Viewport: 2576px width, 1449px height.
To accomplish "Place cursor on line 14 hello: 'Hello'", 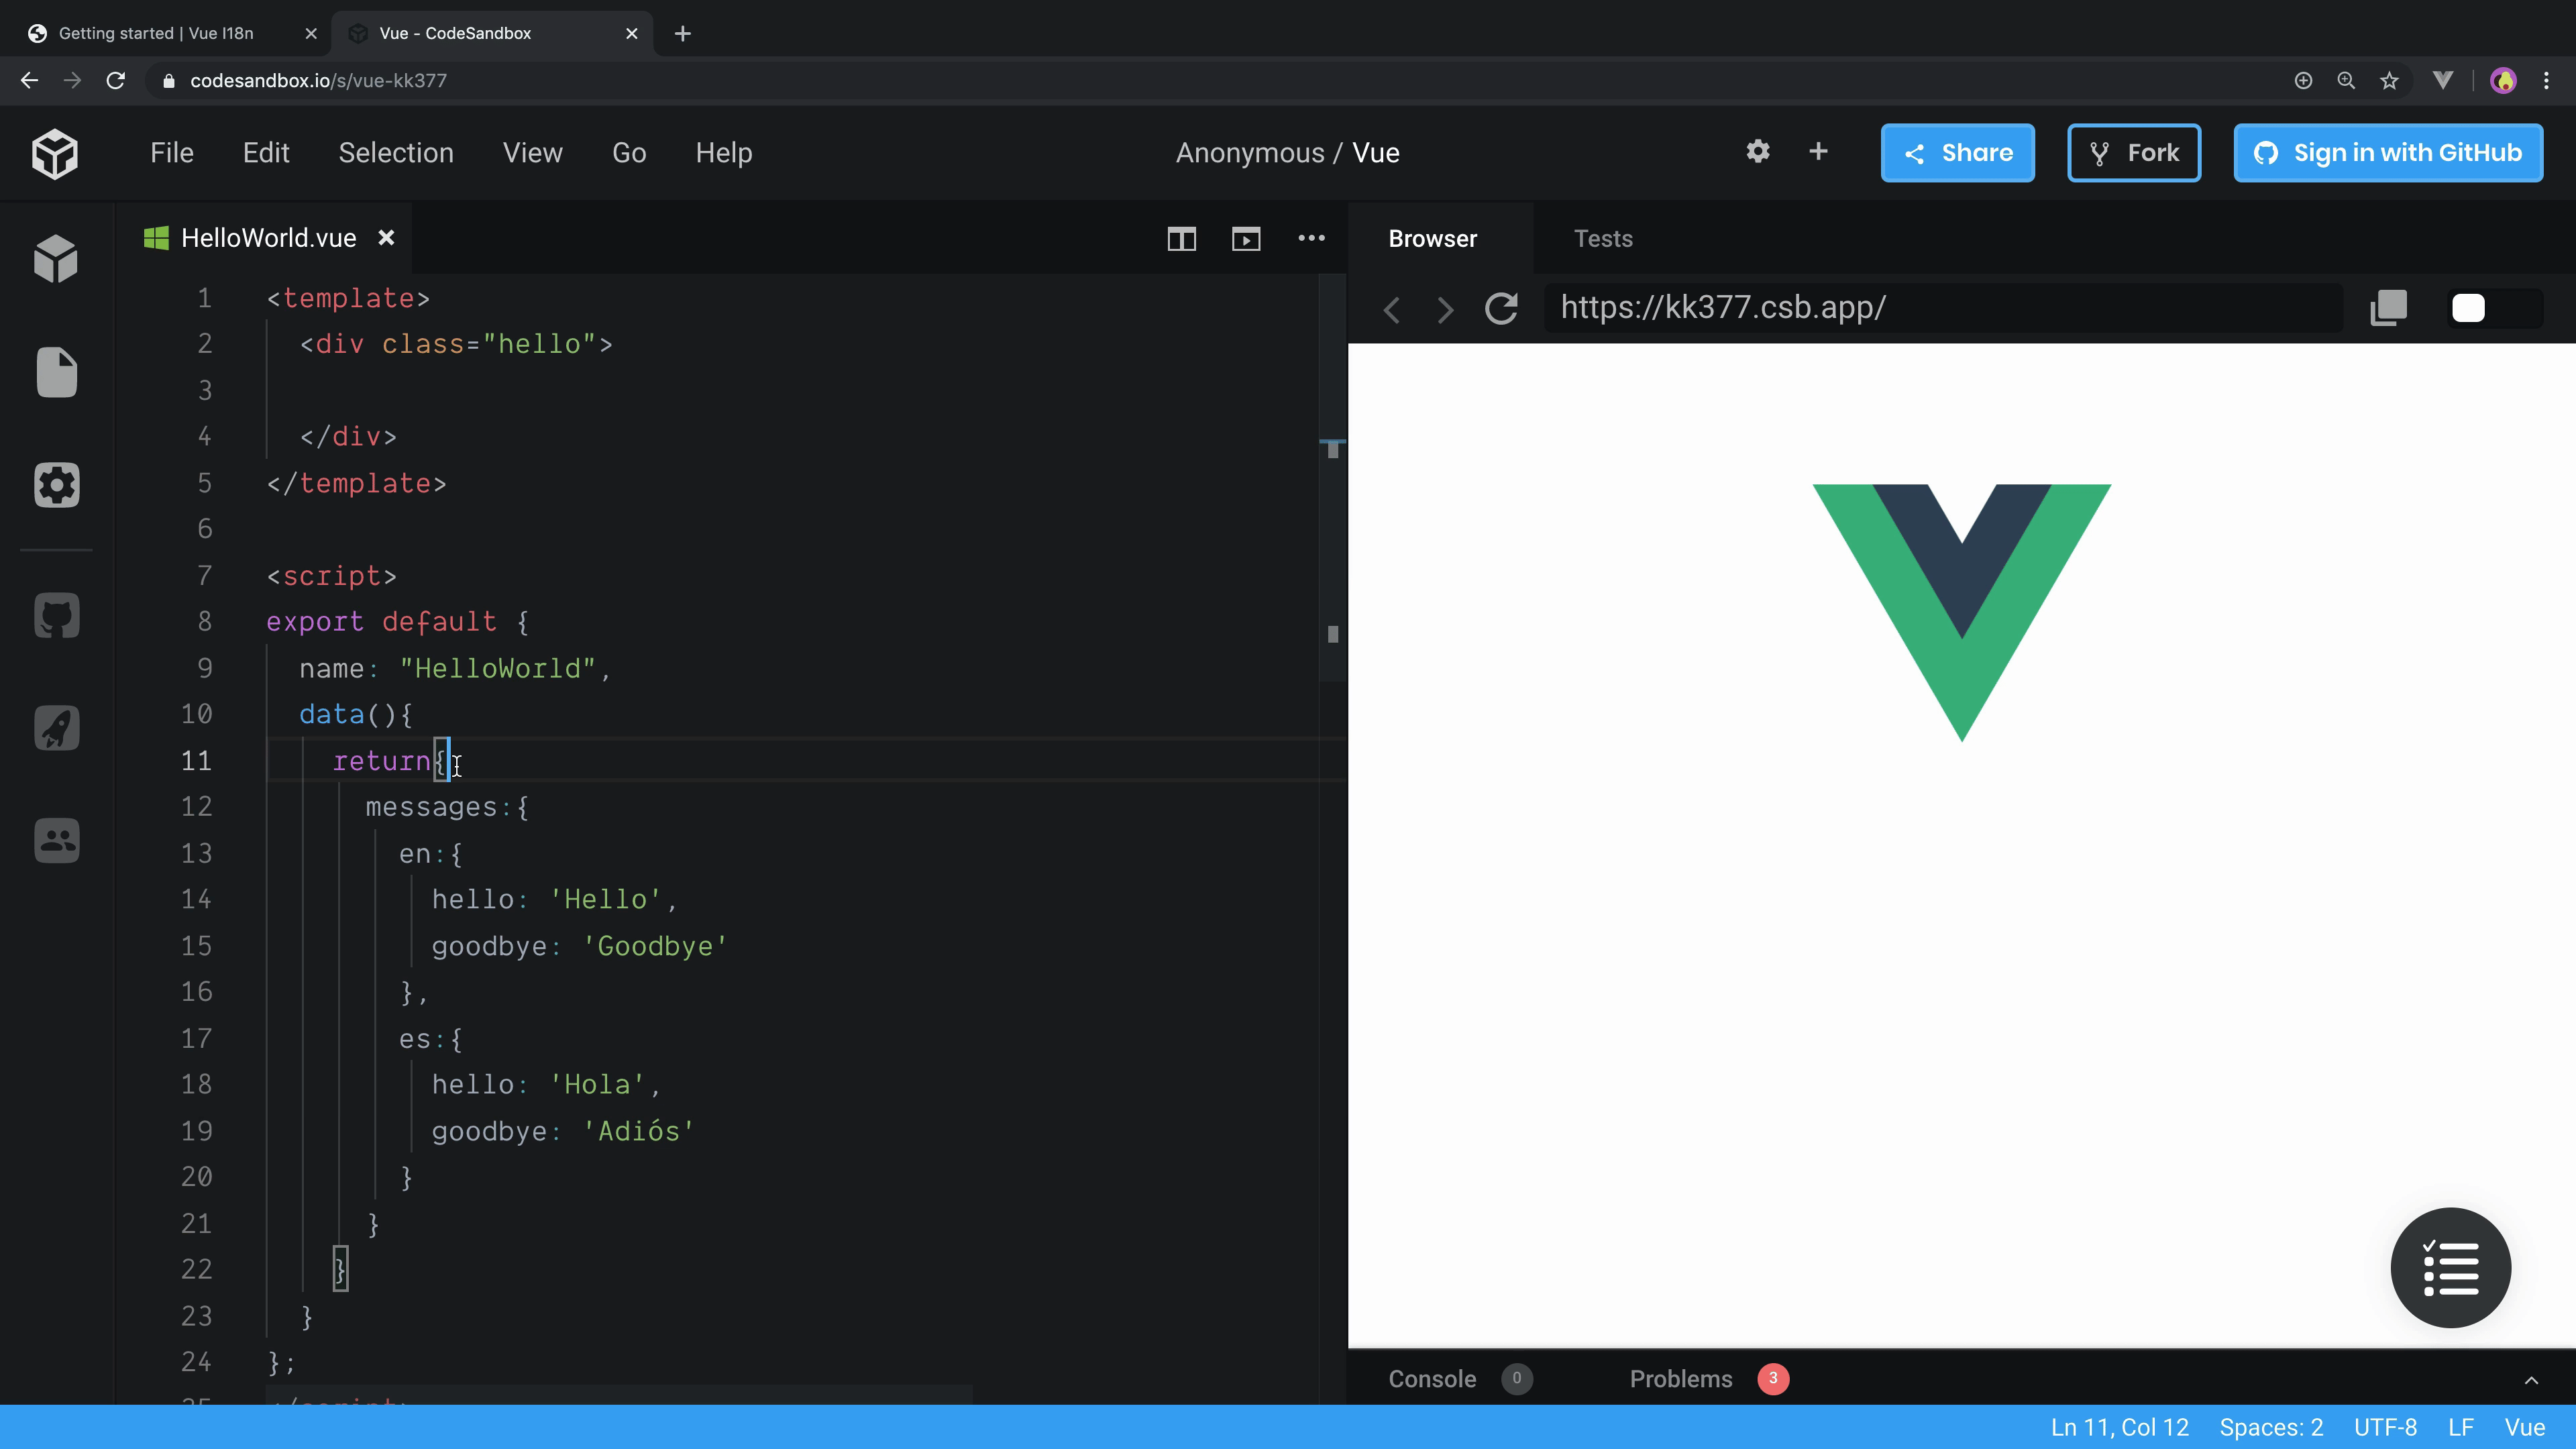I will coord(554,900).
